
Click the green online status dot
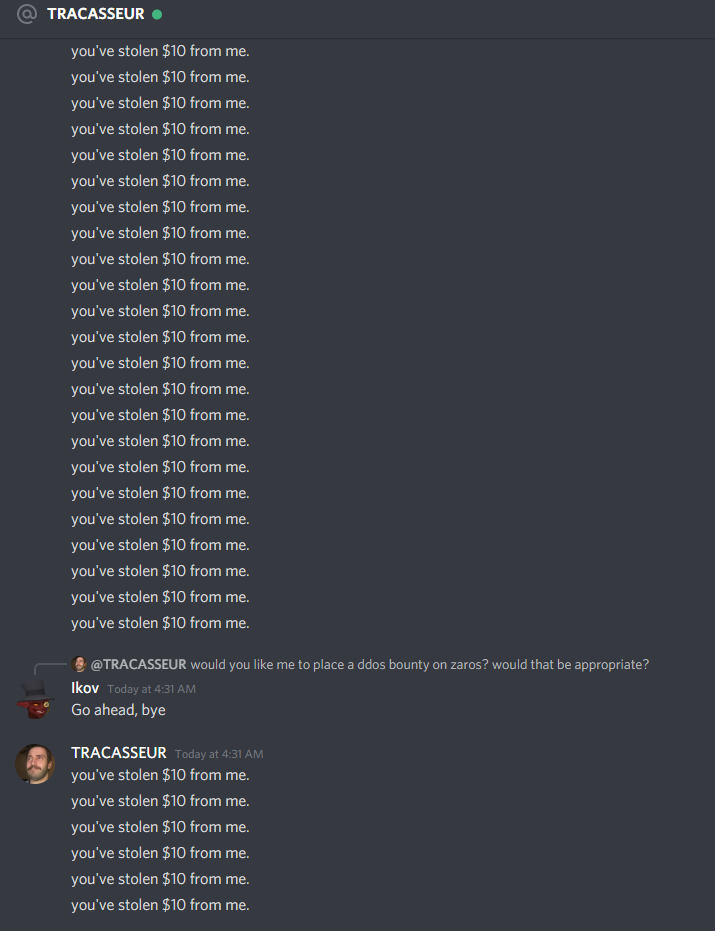tap(157, 14)
